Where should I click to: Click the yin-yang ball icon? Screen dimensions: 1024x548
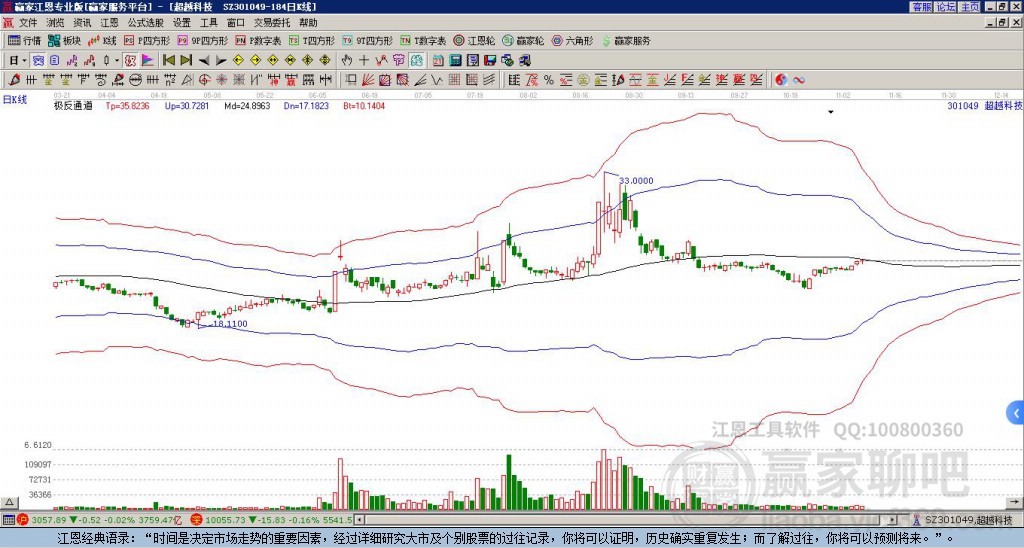click(781, 80)
